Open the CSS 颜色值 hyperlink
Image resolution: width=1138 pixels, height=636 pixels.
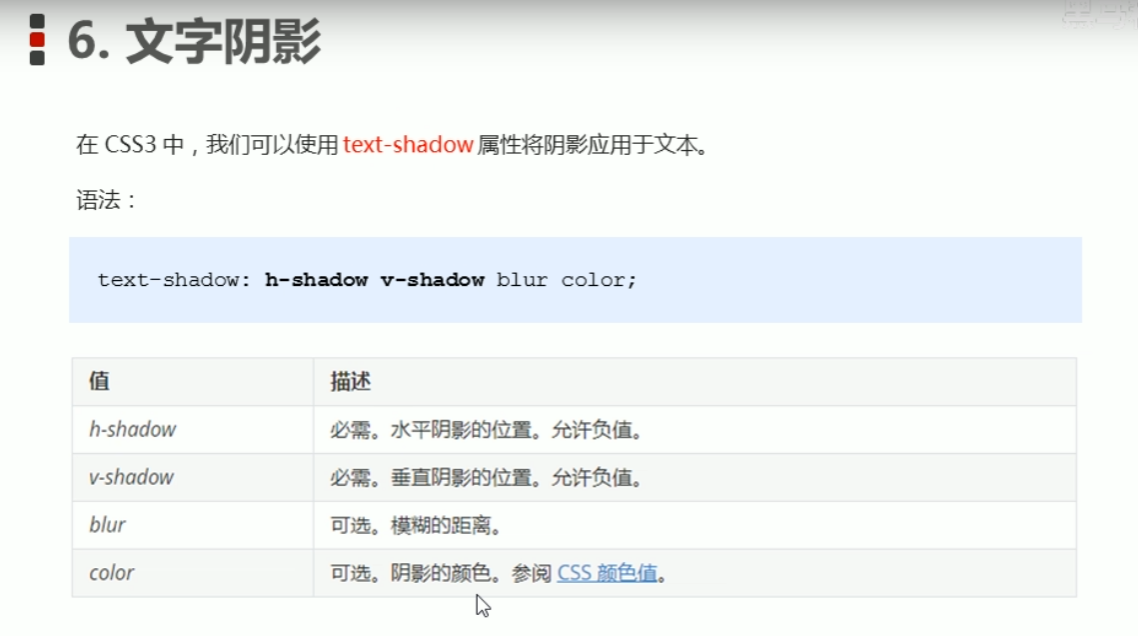(x=607, y=573)
